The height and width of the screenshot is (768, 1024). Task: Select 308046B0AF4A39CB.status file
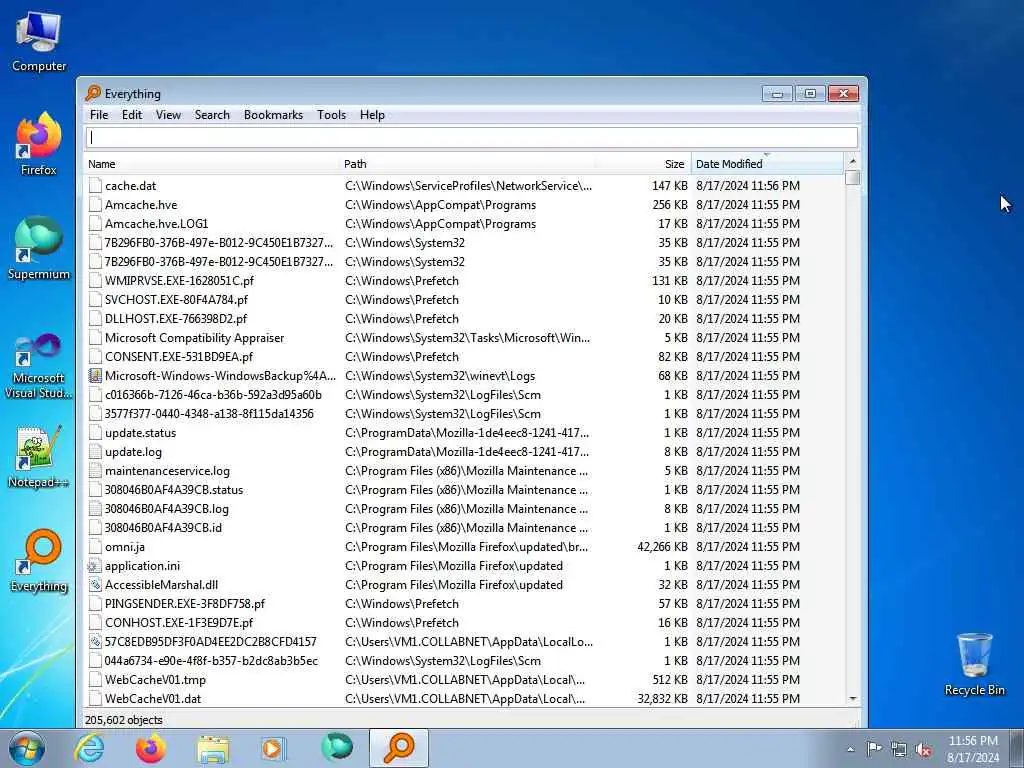click(464, 490)
